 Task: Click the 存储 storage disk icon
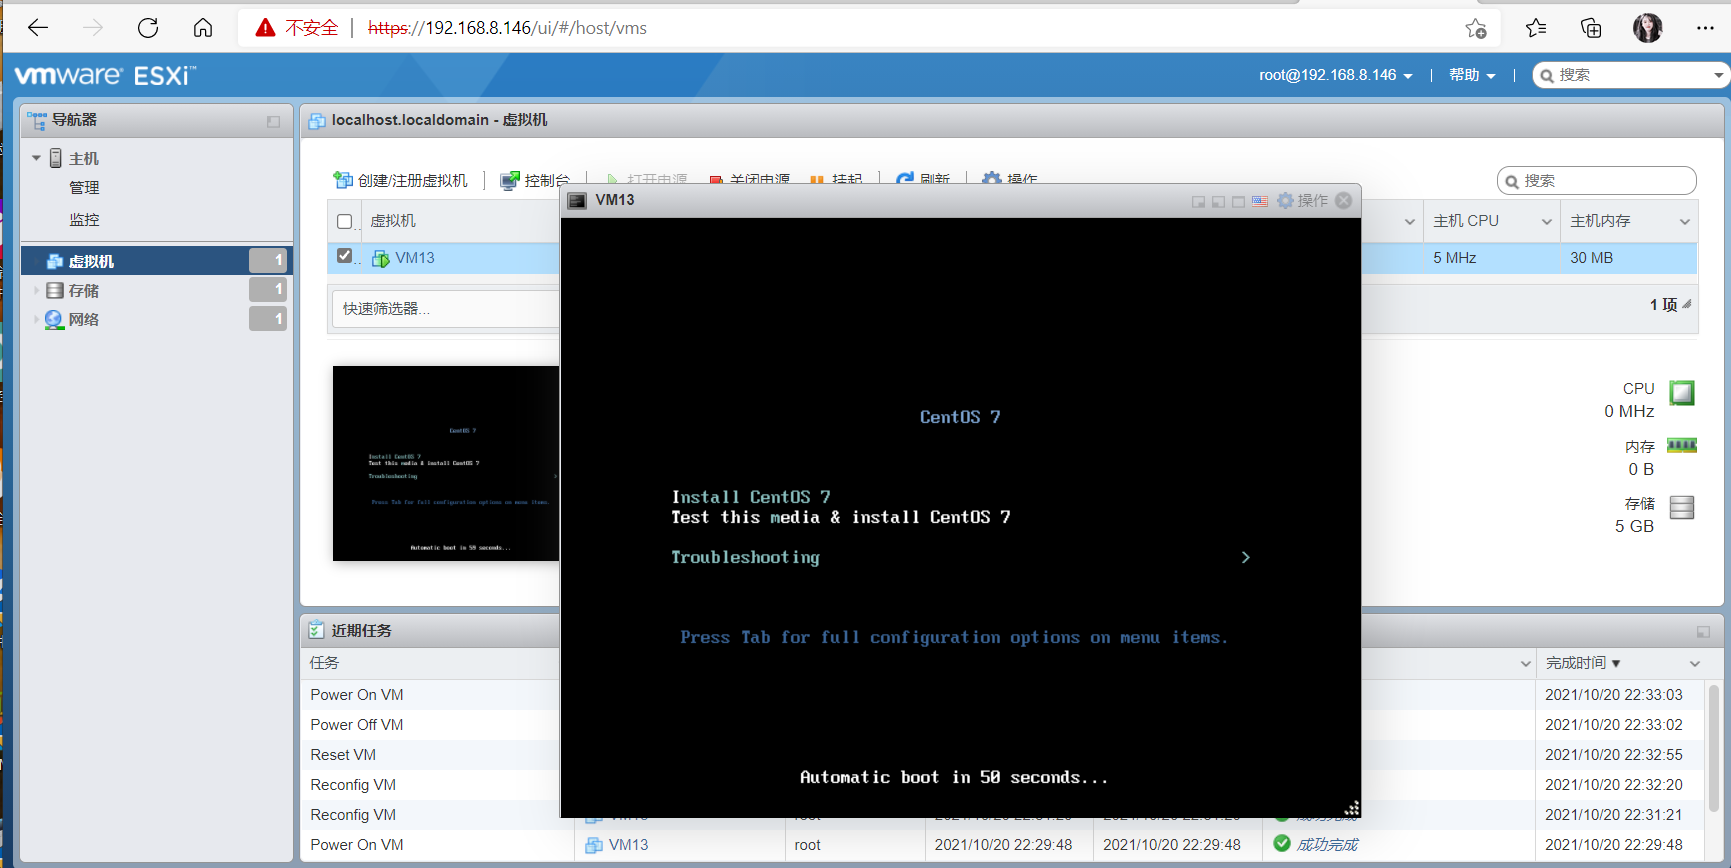pos(1682,508)
